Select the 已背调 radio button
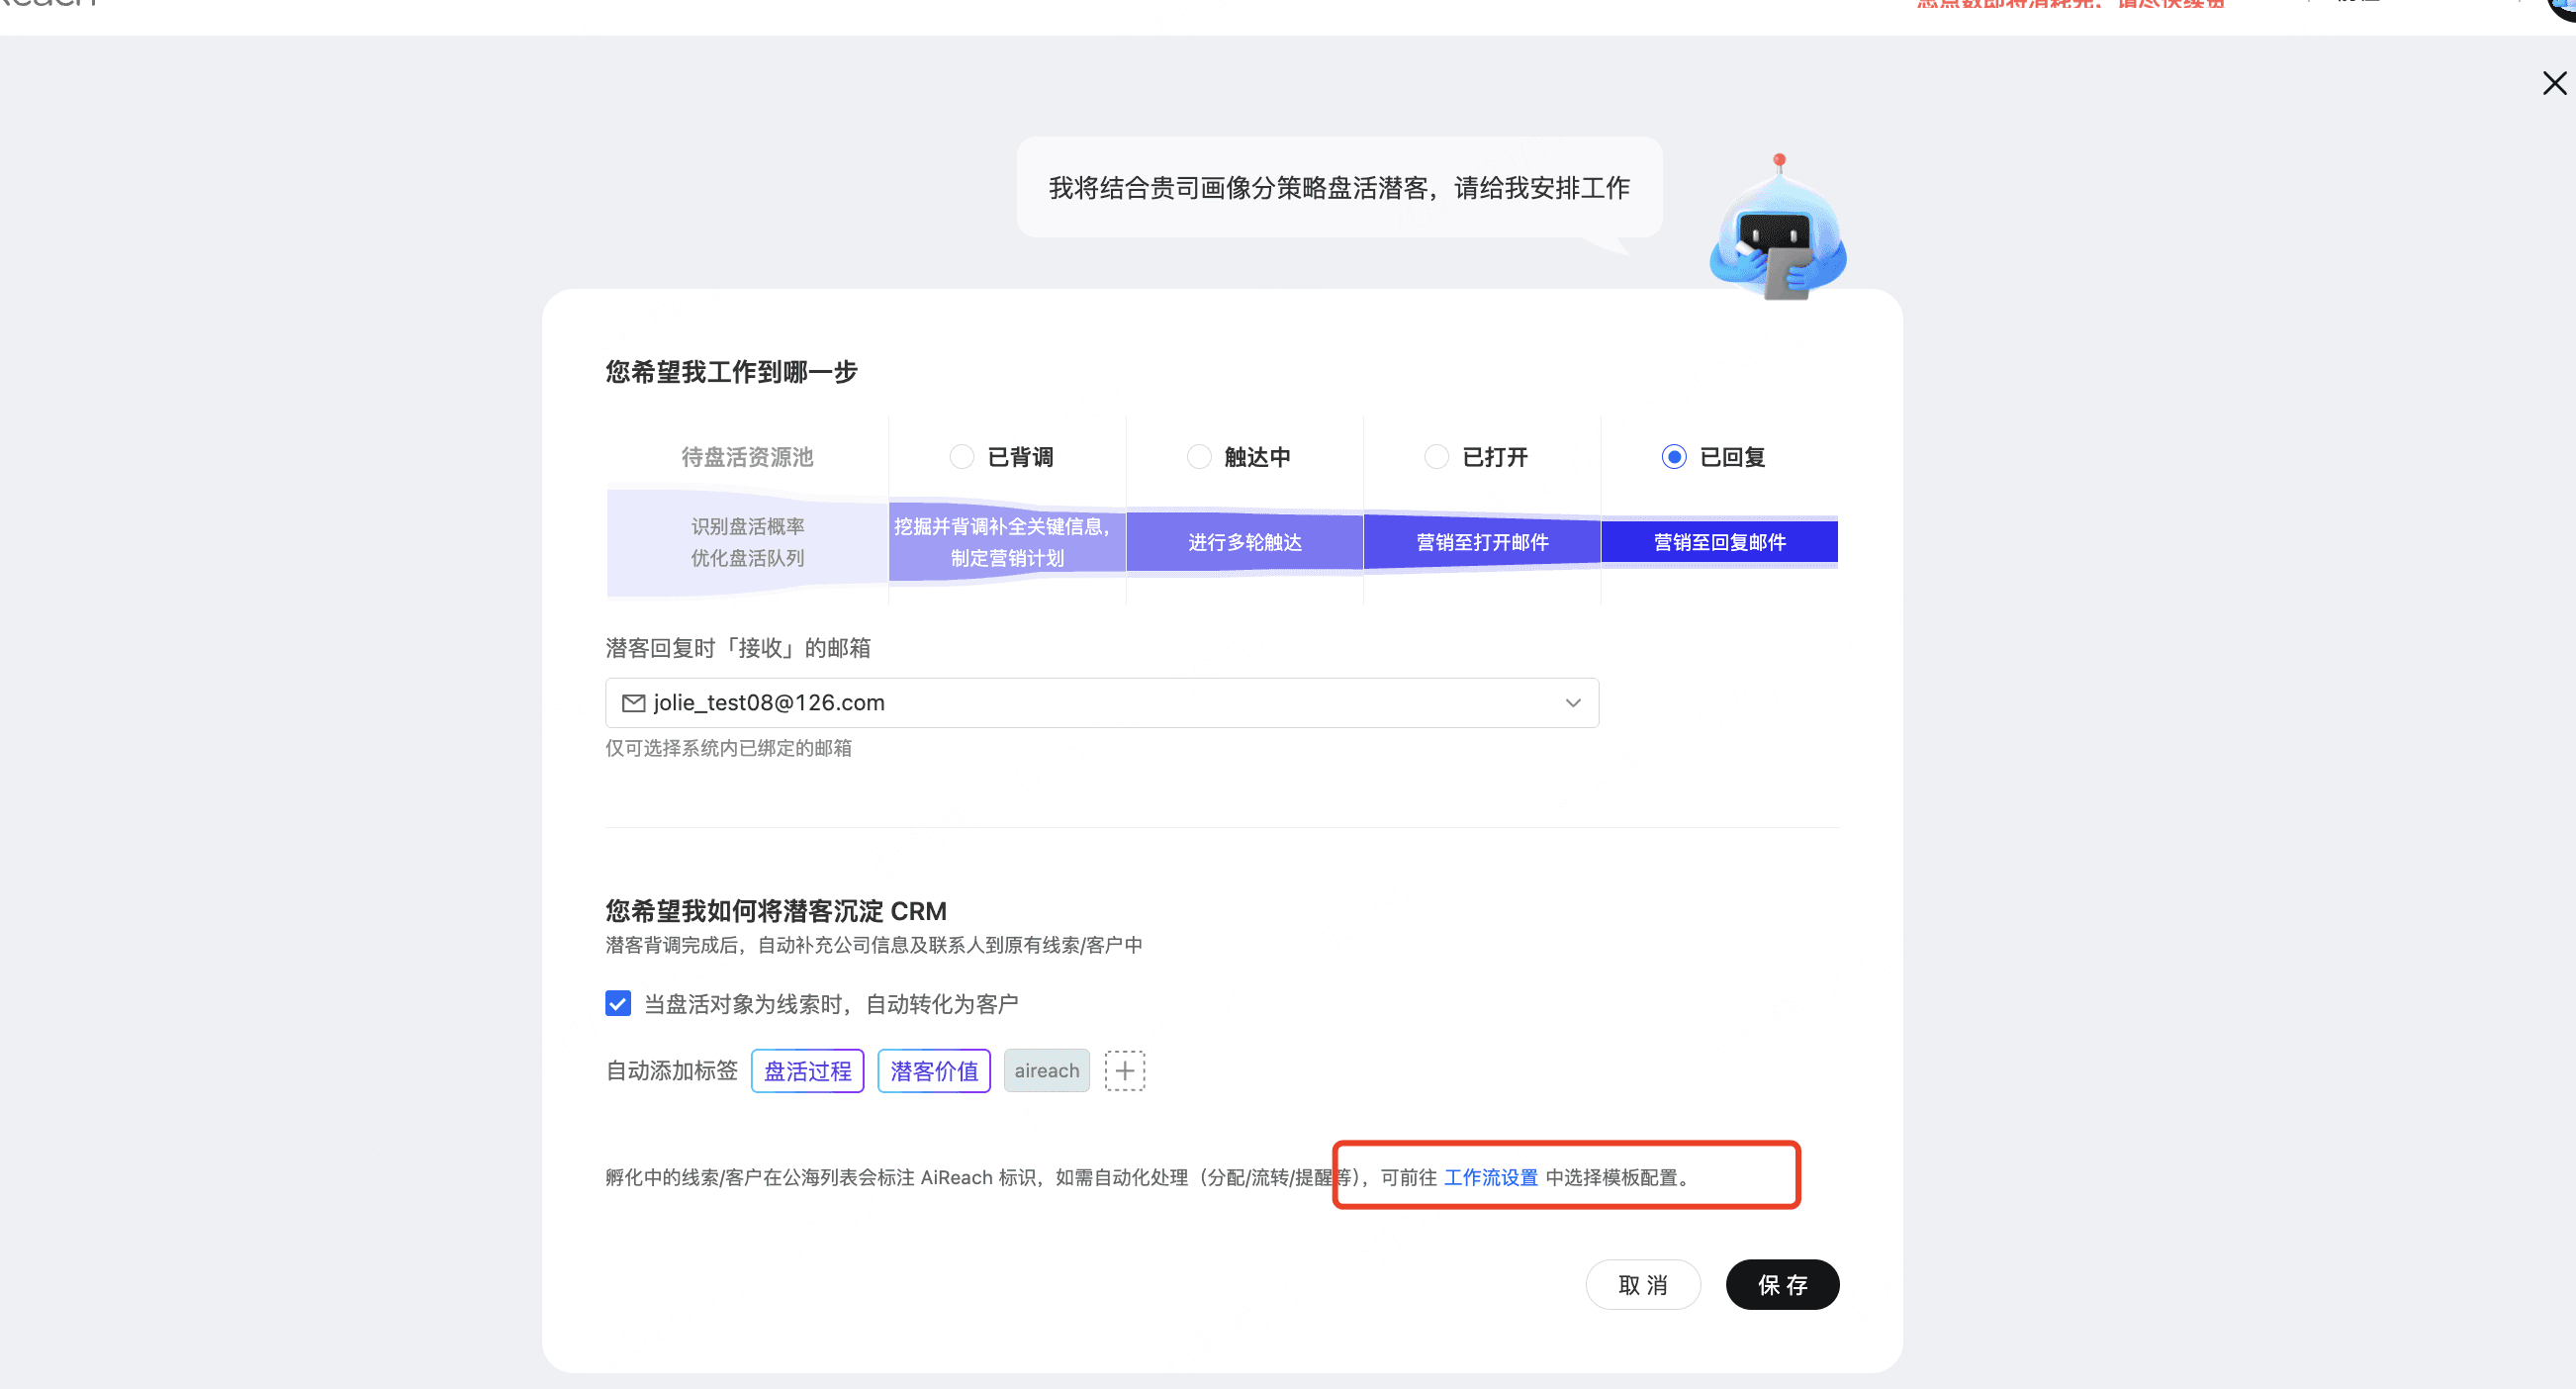The width and height of the screenshot is (2576, 1389). 961,457
